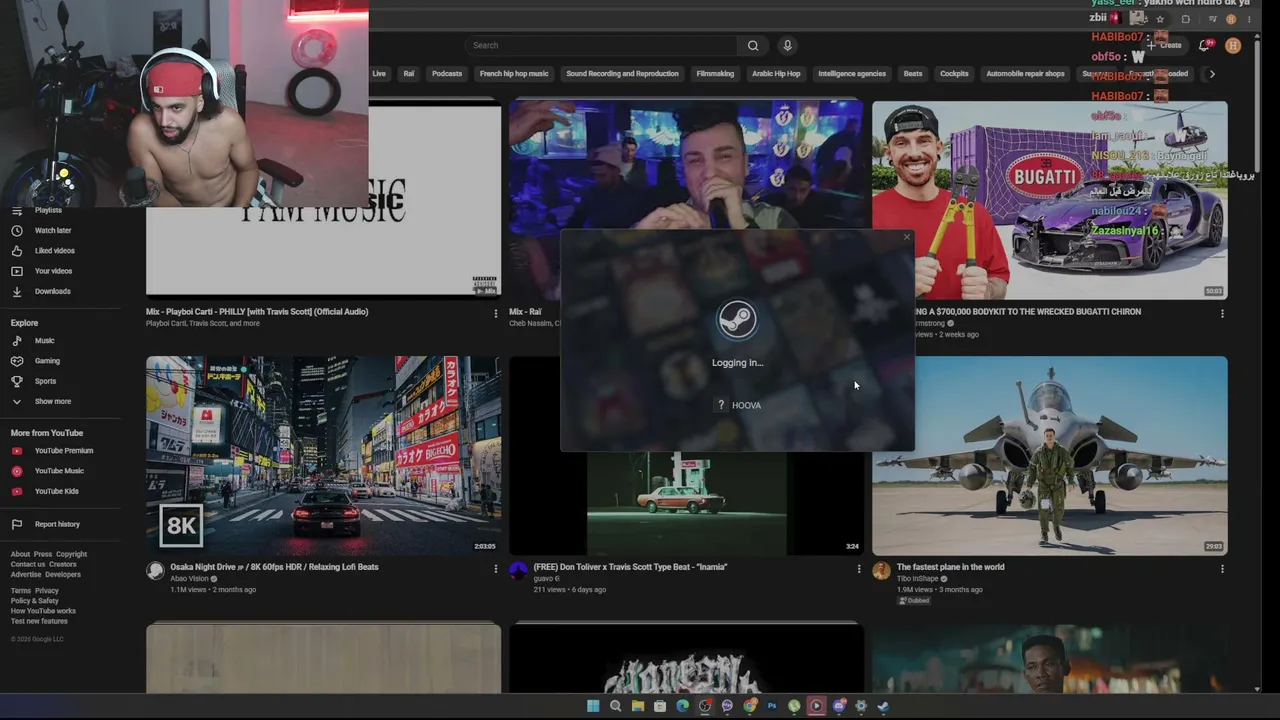Screen dimensions: 1280x720
Task: Select the Intelligence agencies chip
Action: pos(852,73)
